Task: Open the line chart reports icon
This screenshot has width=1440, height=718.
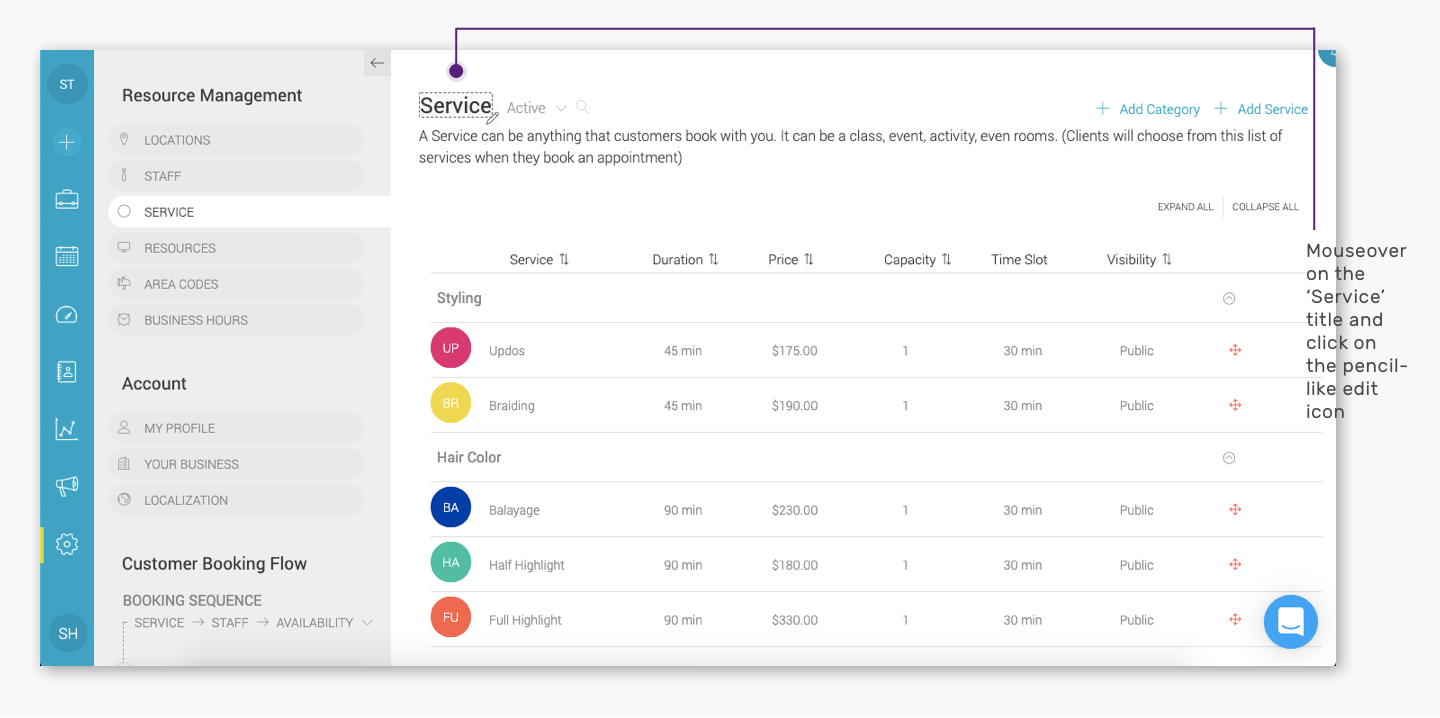Action: point(67,430)
